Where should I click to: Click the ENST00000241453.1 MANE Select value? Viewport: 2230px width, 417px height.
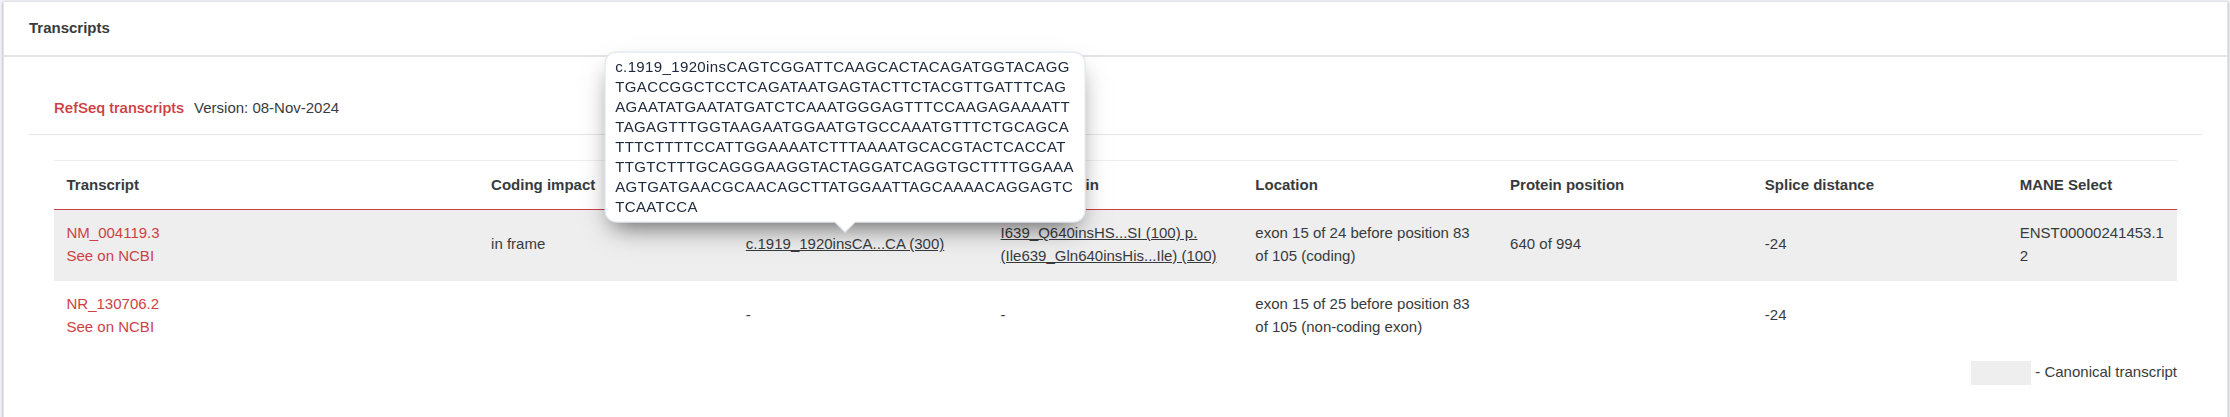tap(2090, 233)
